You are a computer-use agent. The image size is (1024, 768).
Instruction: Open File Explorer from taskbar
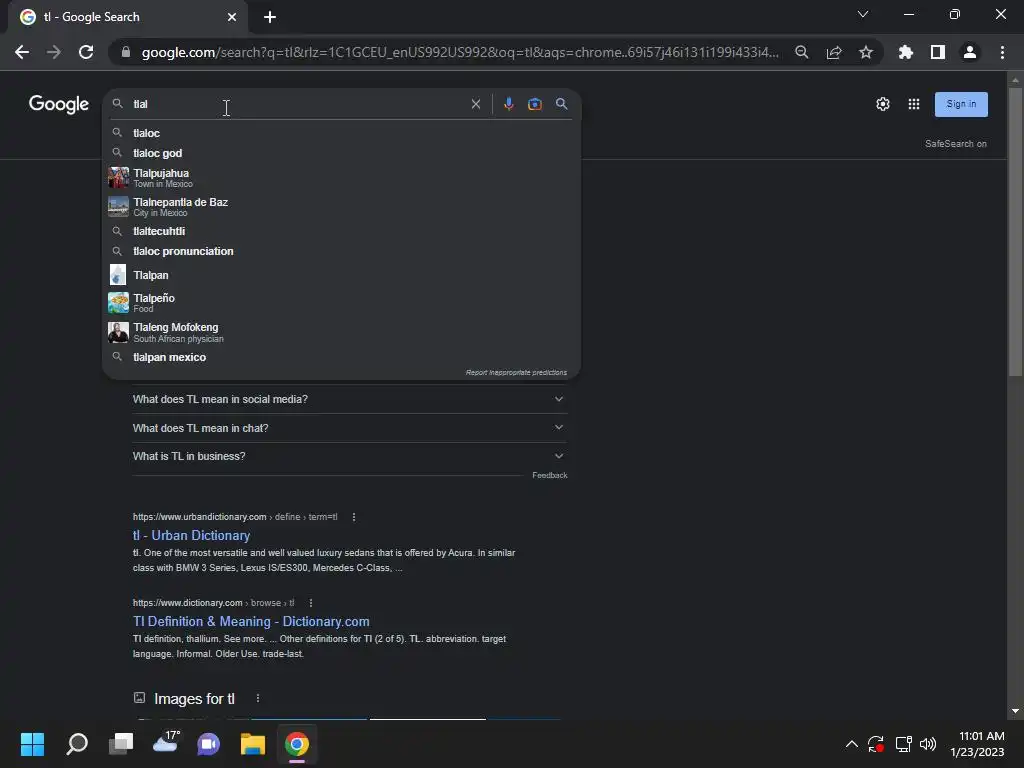[253, 744]
